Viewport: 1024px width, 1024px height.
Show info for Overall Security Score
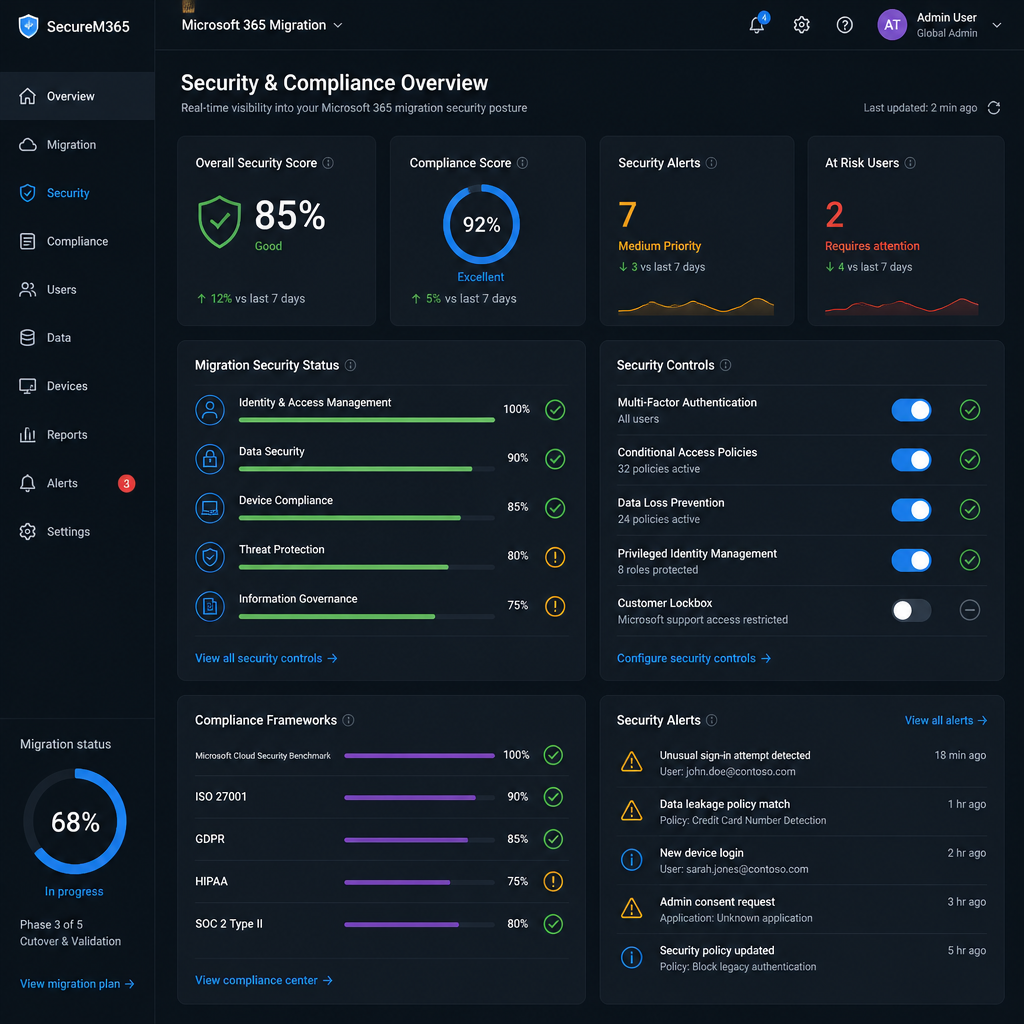tap(328, 163)
